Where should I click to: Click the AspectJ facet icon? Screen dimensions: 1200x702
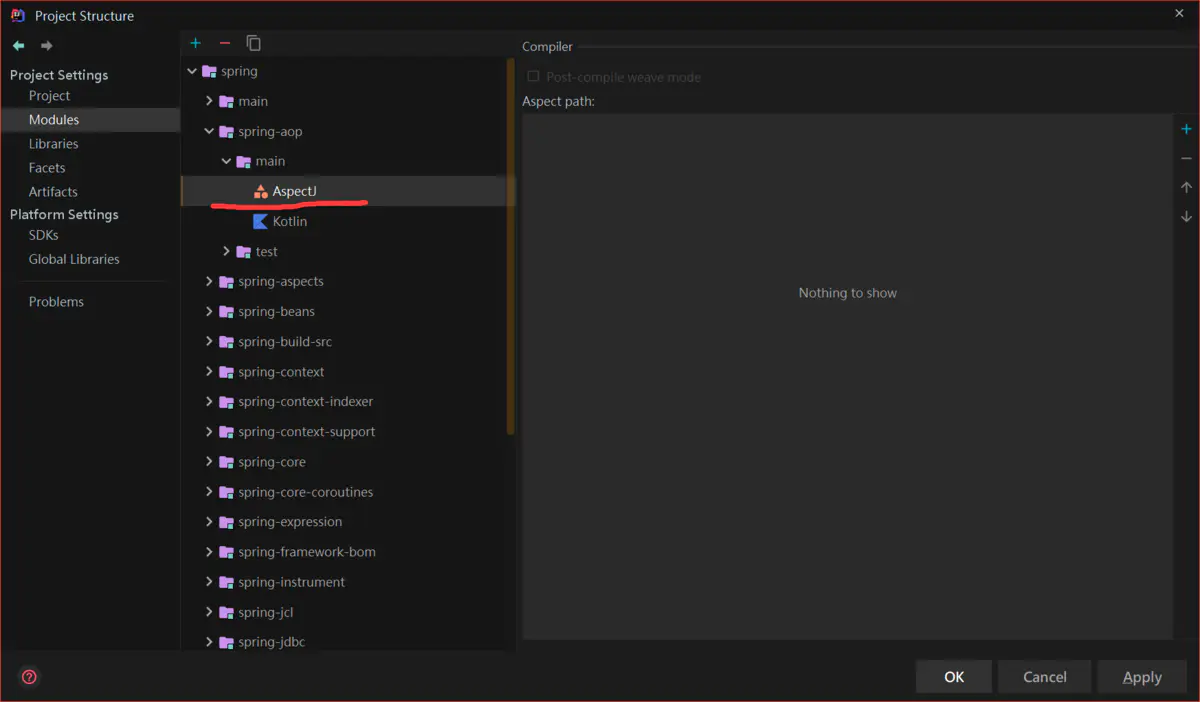click(x=260, y=191)
